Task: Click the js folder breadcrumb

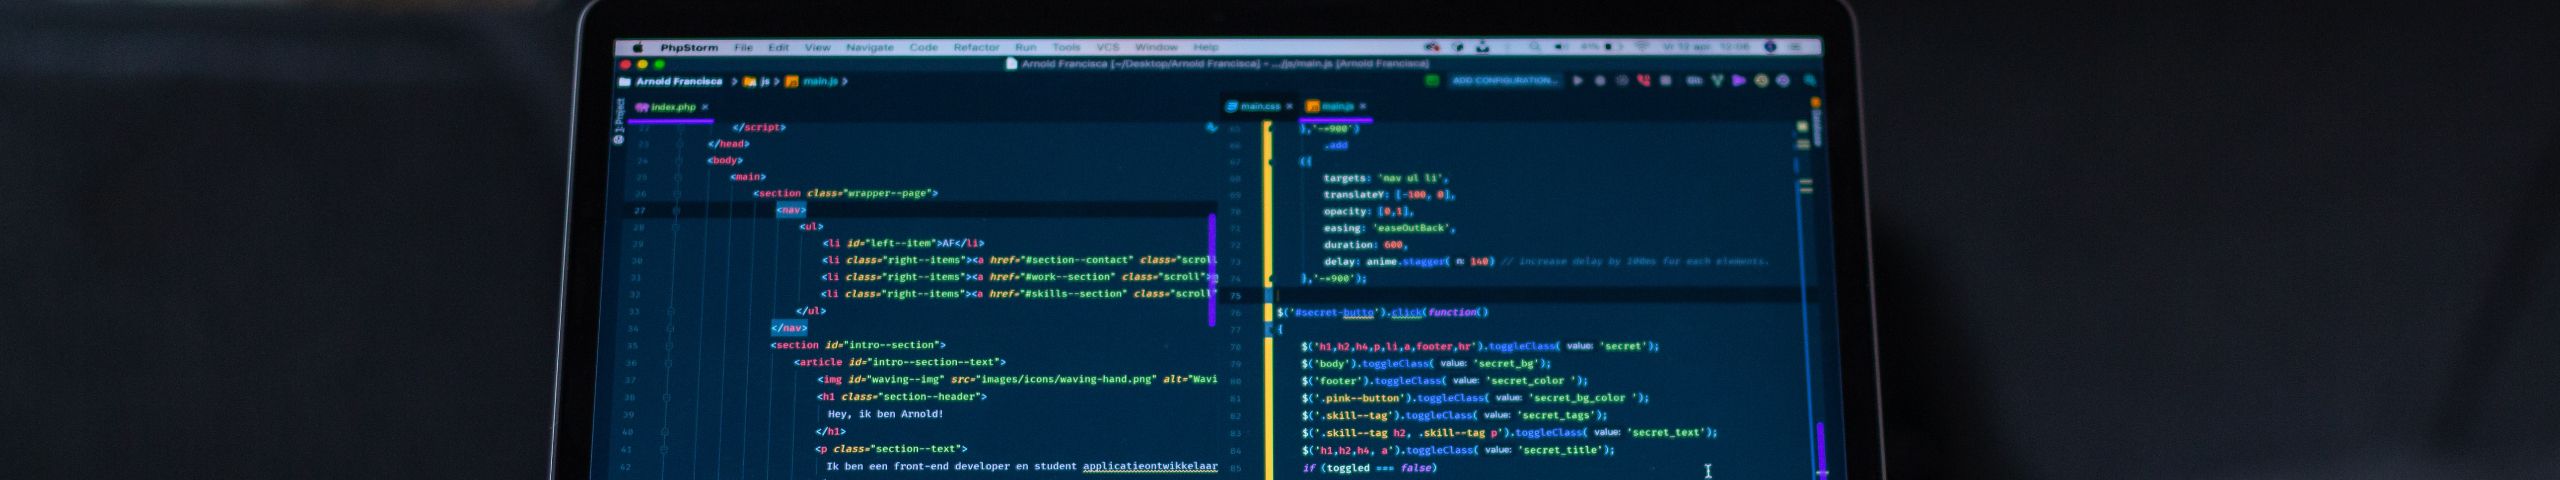Action: pyautogui.click(x=758, y=82)
